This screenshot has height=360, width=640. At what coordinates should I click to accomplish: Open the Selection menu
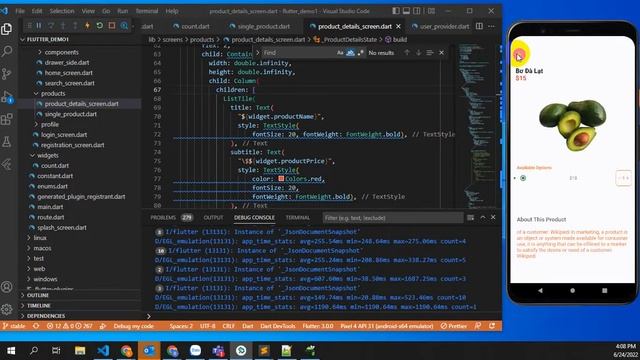click(x=62, y=11)
